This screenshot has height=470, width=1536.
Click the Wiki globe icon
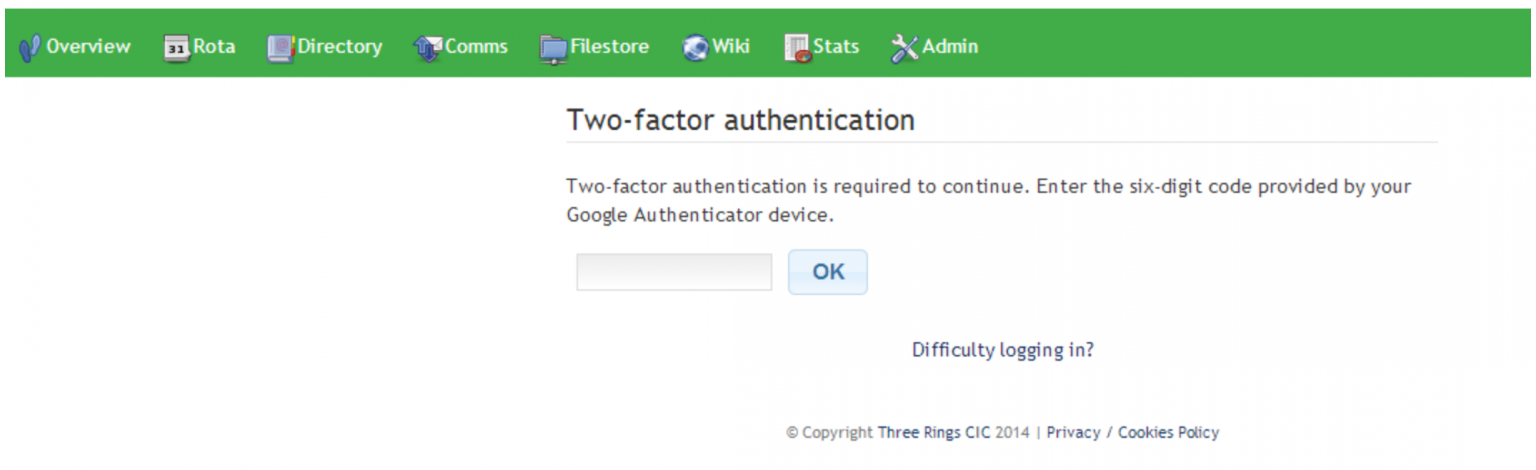coord(696,47)
